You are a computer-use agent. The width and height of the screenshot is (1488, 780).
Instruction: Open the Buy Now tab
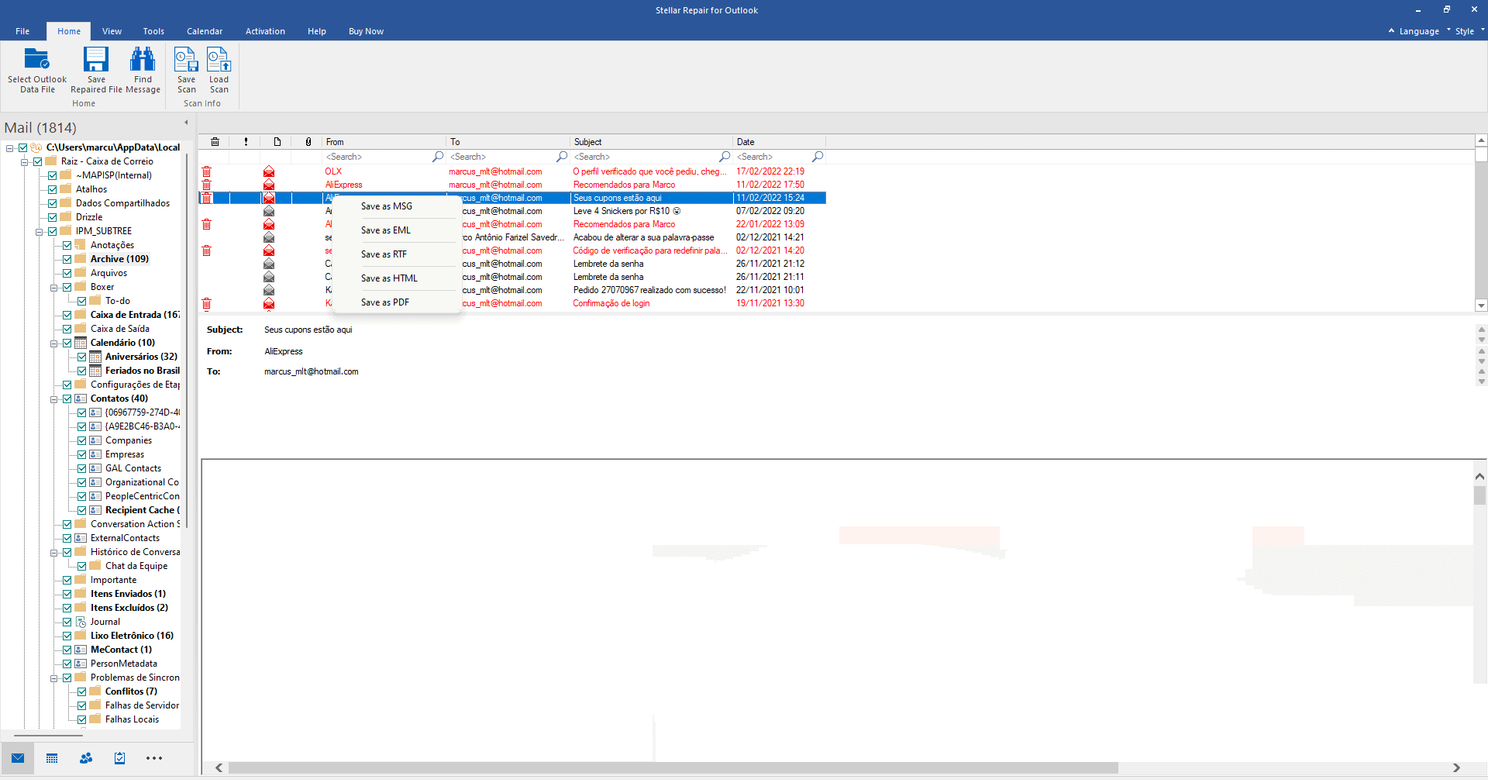[x=366, y=31]
